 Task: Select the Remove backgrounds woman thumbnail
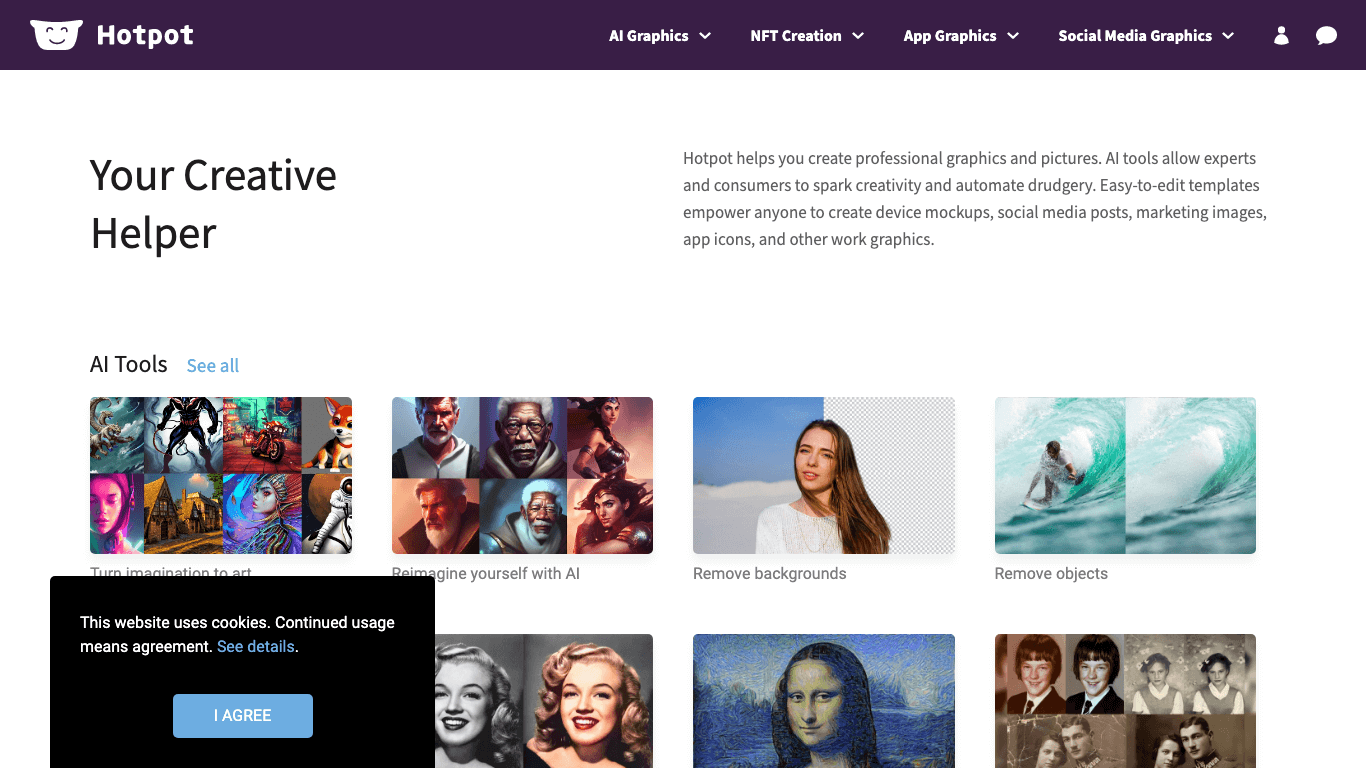point(823,475)
